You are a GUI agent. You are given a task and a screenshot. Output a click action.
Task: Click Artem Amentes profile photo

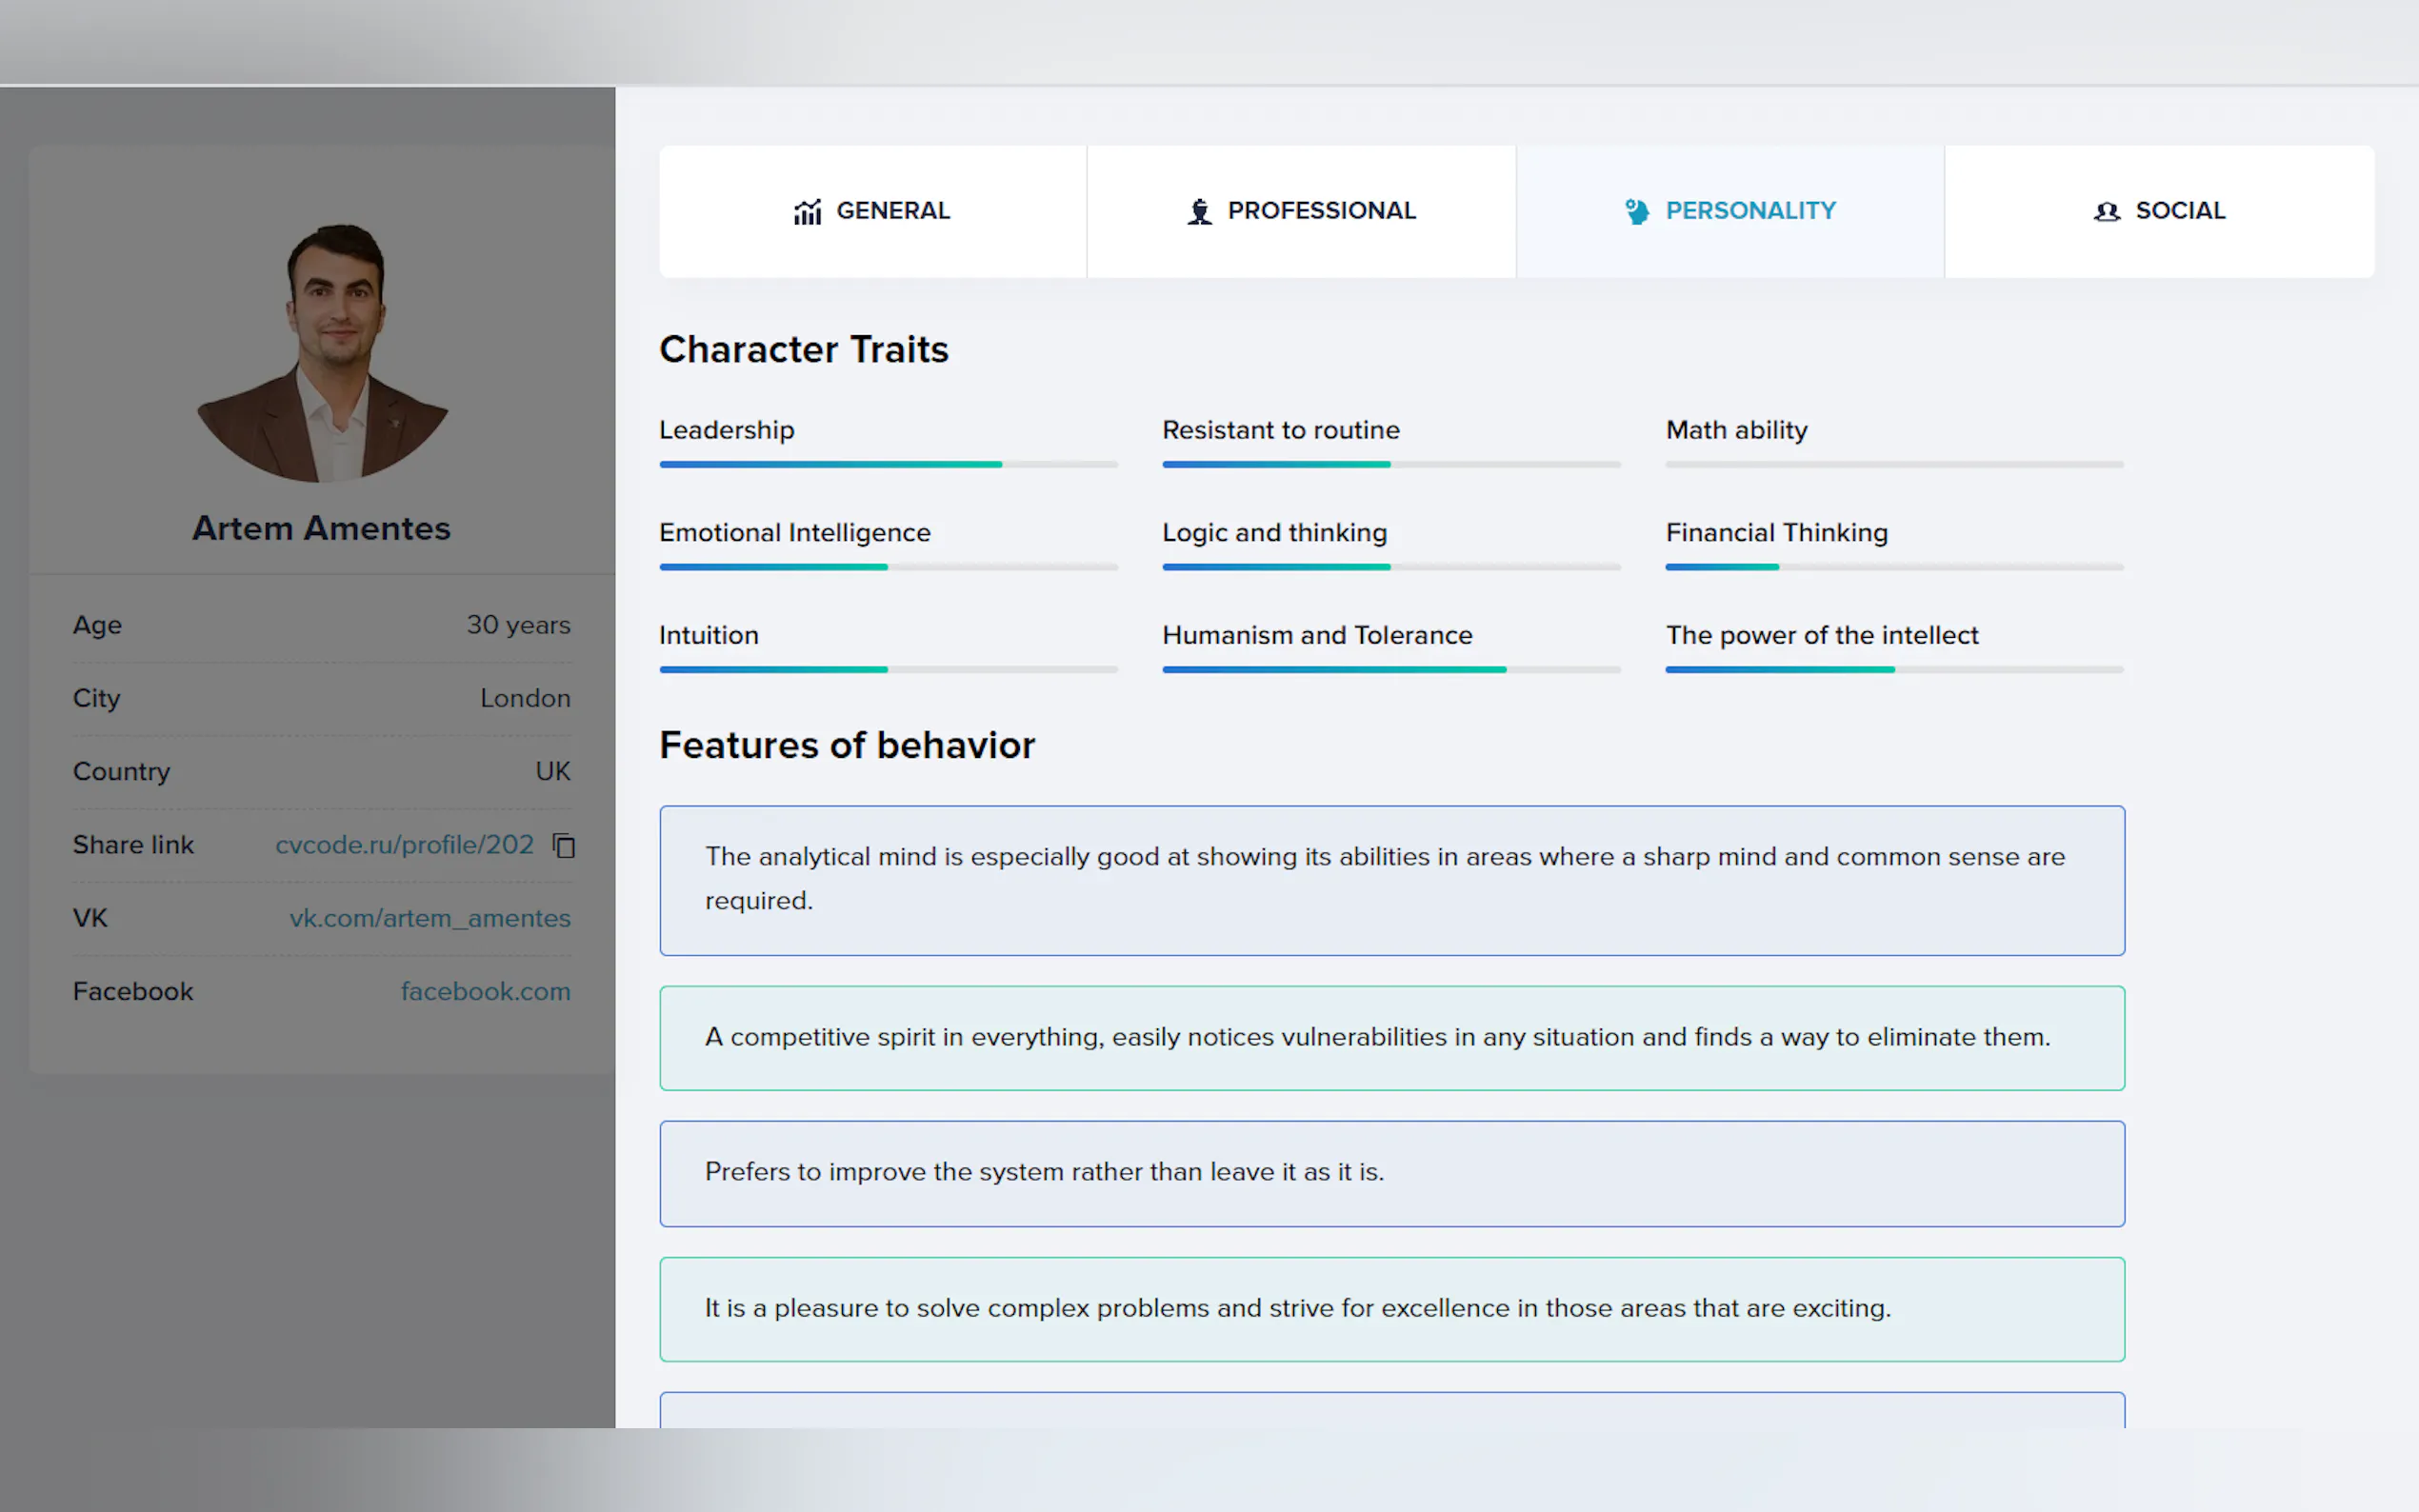323,352
